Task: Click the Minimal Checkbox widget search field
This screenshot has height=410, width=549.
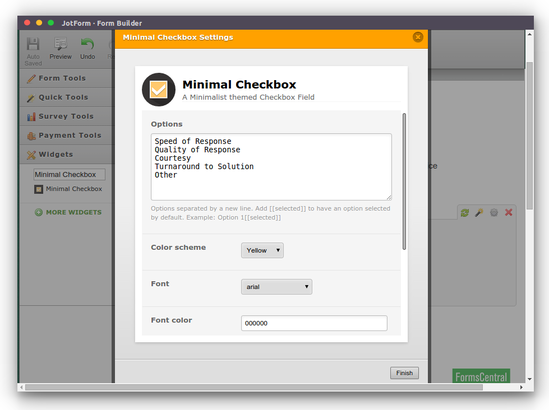Action: 69,174
